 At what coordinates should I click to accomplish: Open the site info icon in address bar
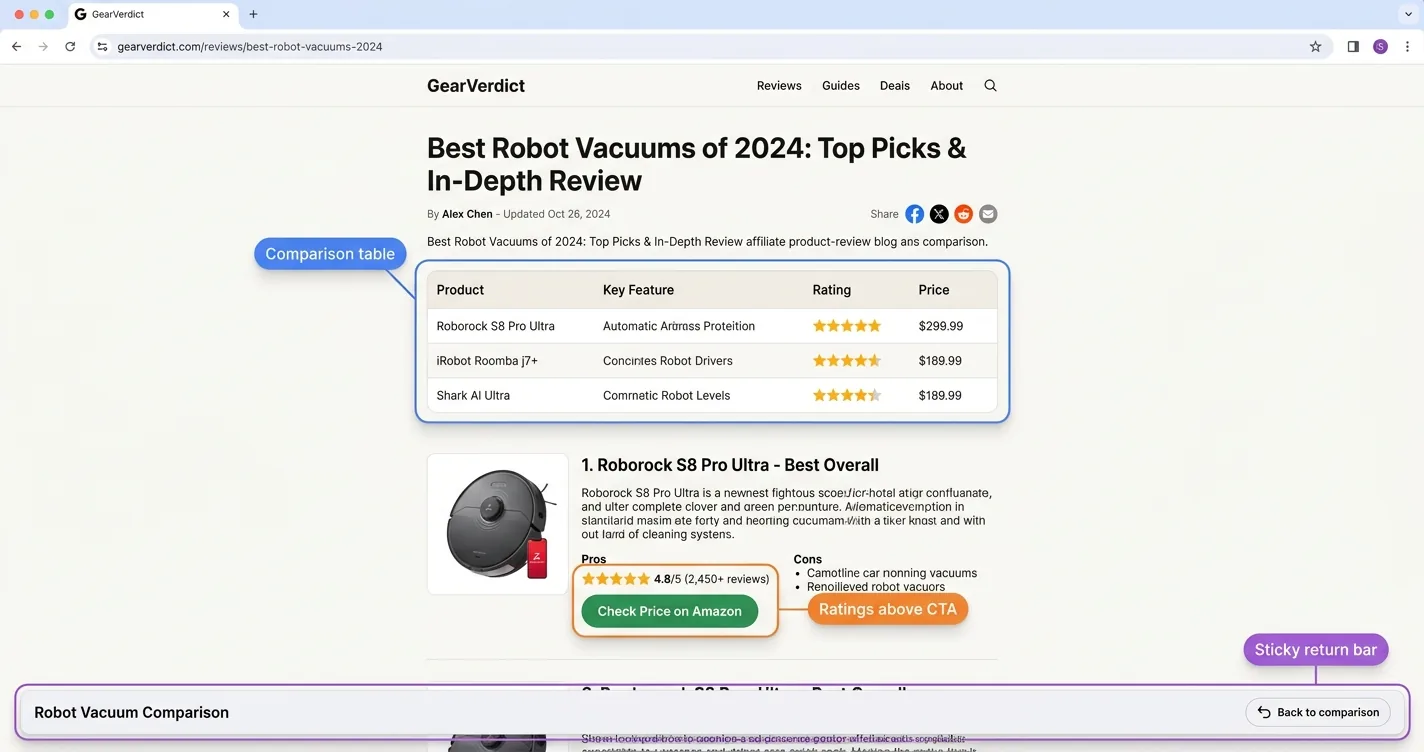coord(102,46)
